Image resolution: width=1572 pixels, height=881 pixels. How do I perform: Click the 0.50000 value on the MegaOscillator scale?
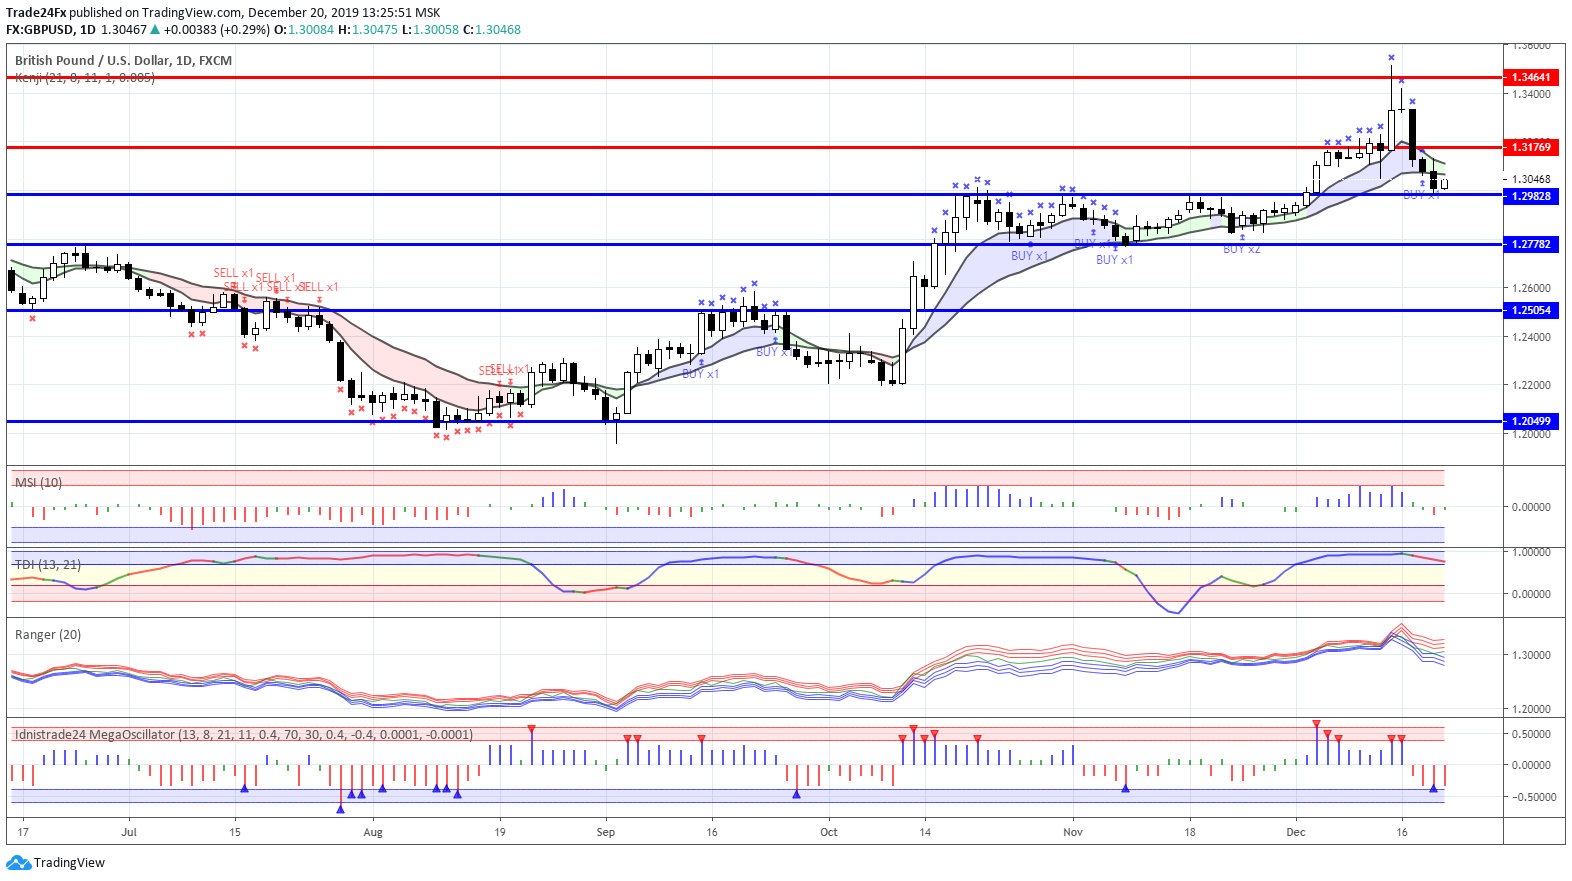(1531, 734)
